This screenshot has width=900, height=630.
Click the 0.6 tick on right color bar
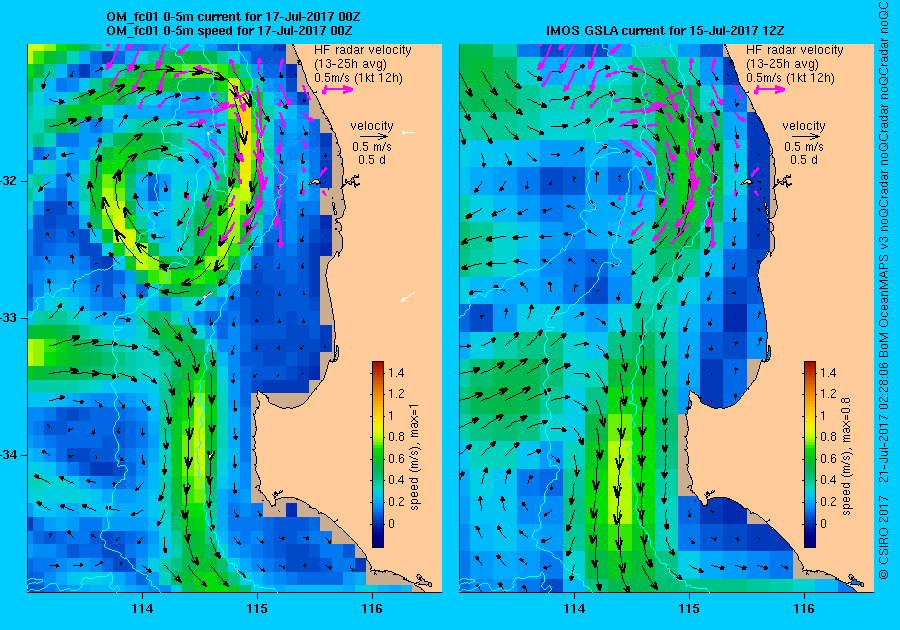coord(828,458)
